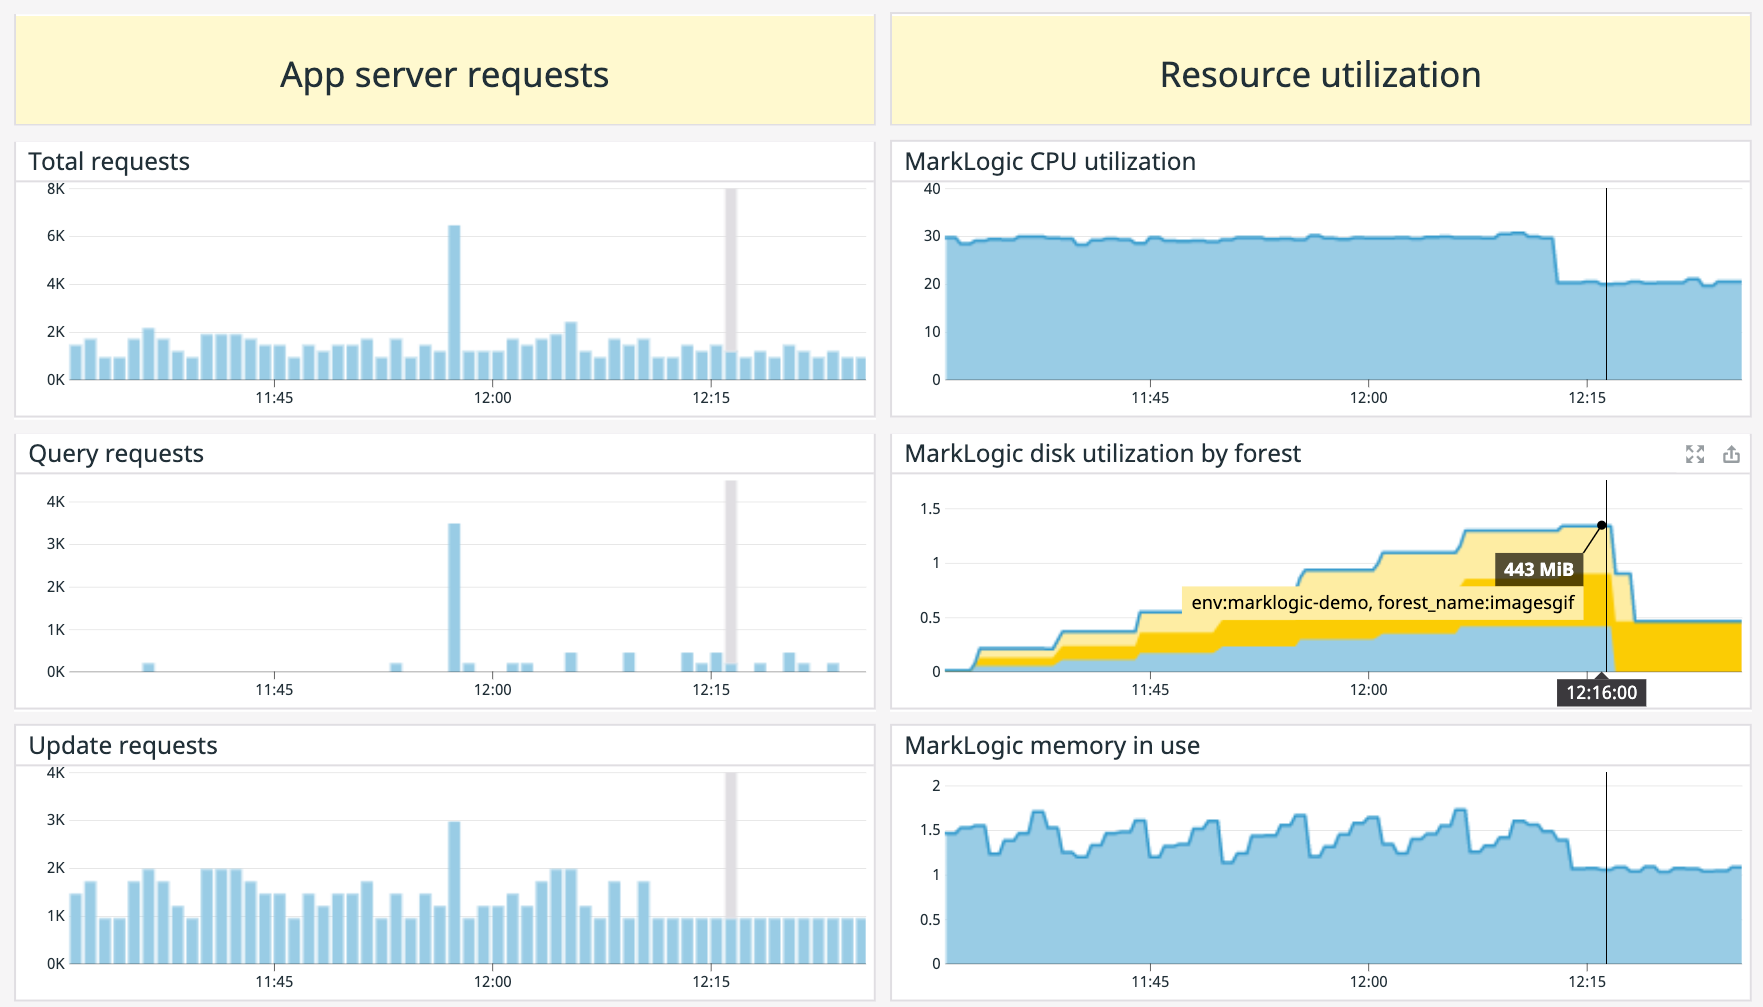Click the Update requests panel title
Viewport: 1763px width, 1007px height.
122,745
